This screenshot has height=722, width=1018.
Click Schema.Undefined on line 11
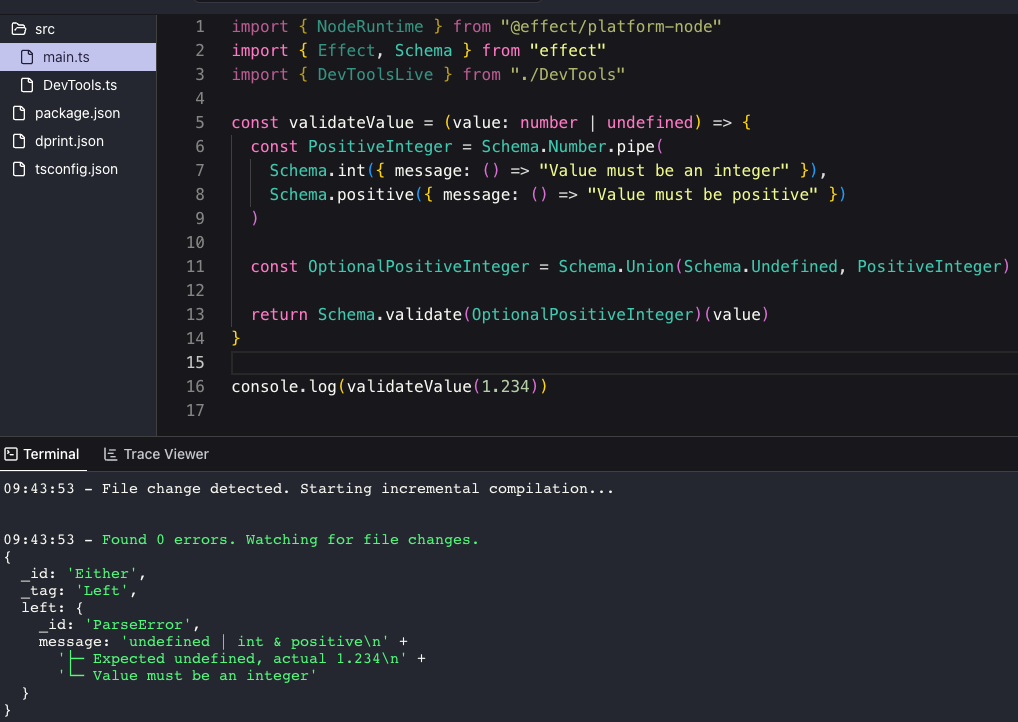pyautogui.click(x=760, y=267)
